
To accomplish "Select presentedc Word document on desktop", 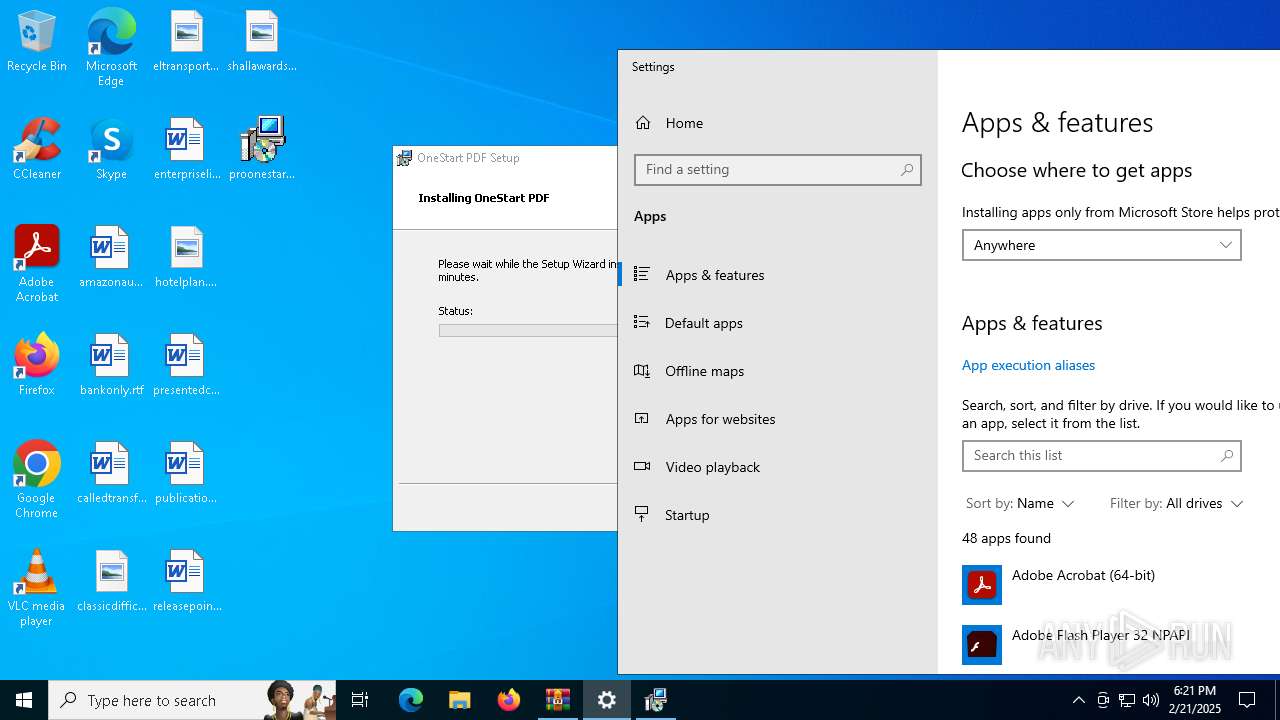I will click(186, 365).
